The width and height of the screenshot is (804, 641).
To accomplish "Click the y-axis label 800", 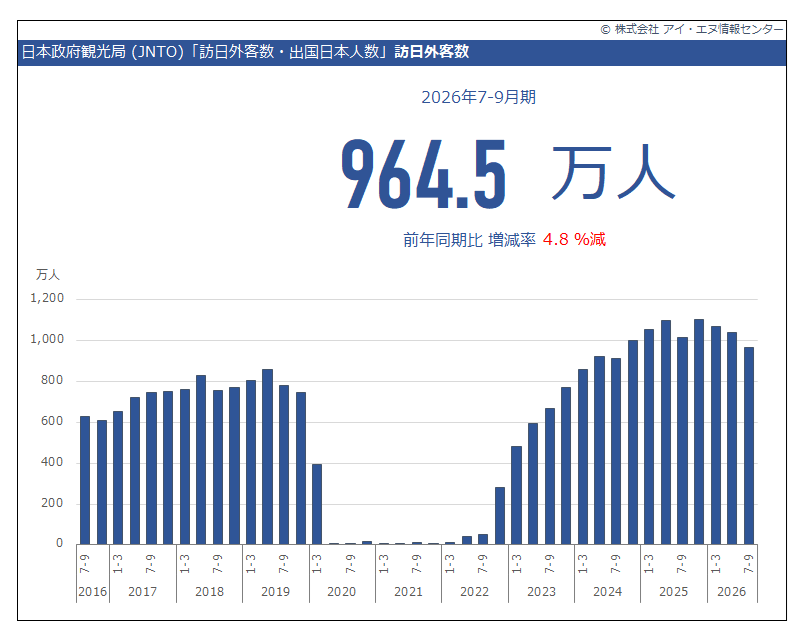I will click(x=52, y=380).
